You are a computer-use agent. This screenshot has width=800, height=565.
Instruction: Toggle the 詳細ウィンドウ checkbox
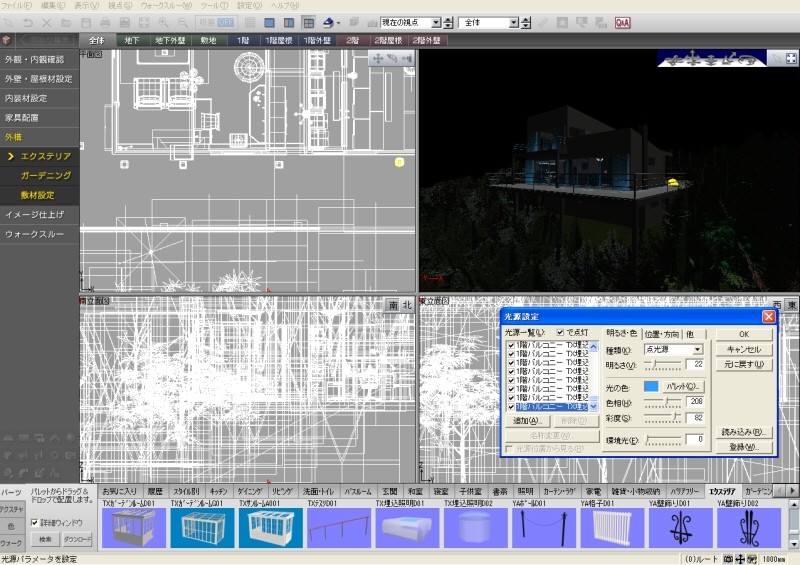[x=34, y=522]
